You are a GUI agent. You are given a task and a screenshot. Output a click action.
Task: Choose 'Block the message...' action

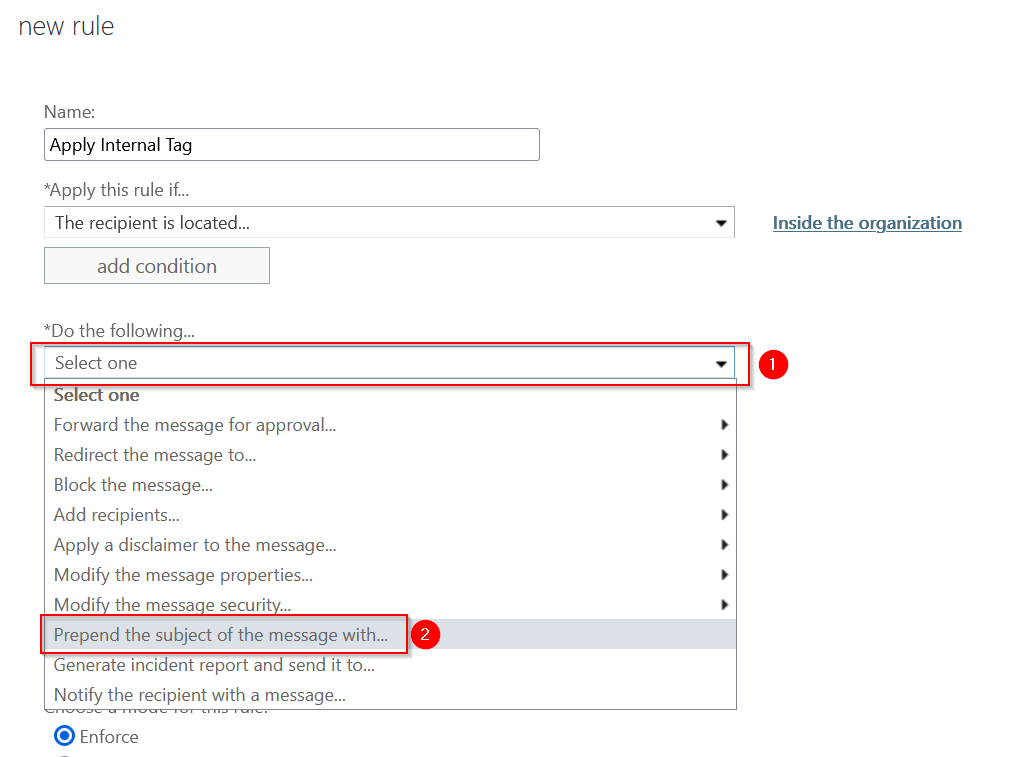[x=133, y=485]
